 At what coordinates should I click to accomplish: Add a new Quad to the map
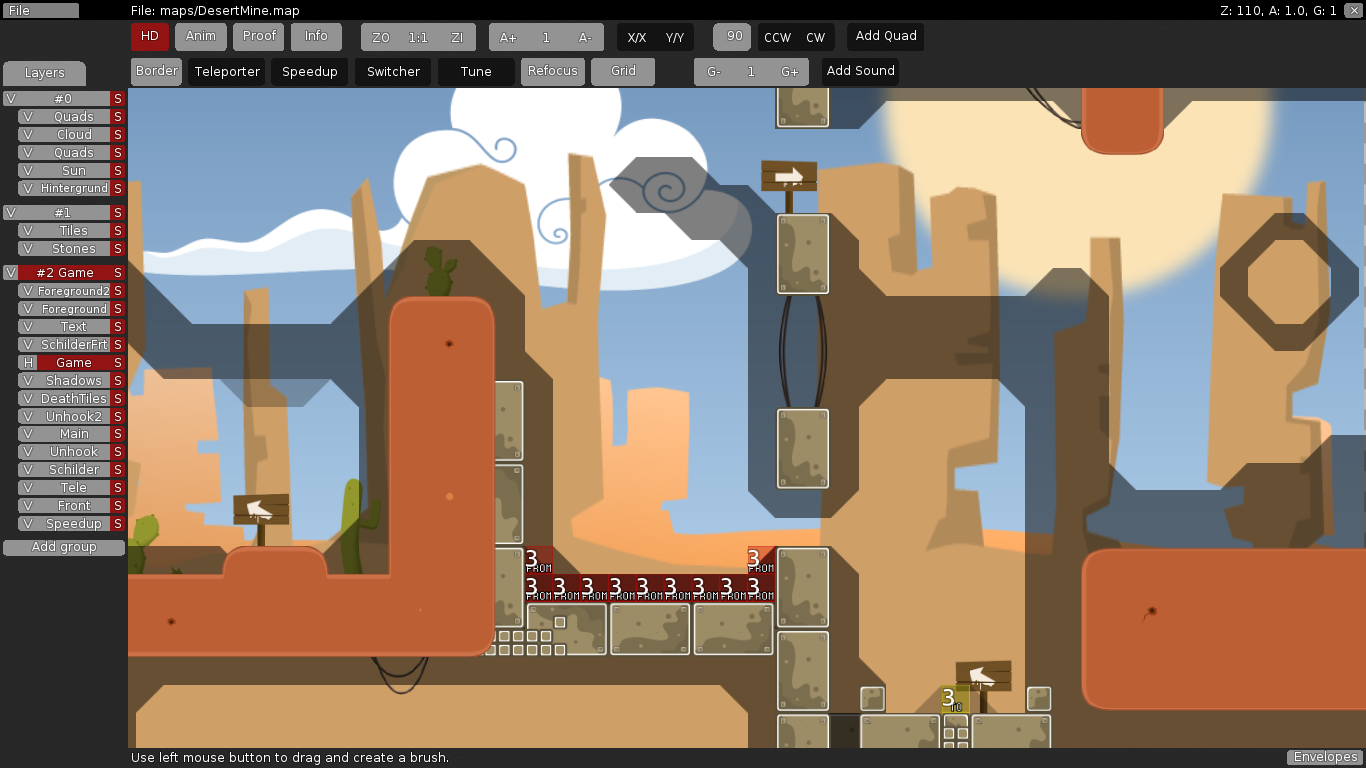coord(884,36)
